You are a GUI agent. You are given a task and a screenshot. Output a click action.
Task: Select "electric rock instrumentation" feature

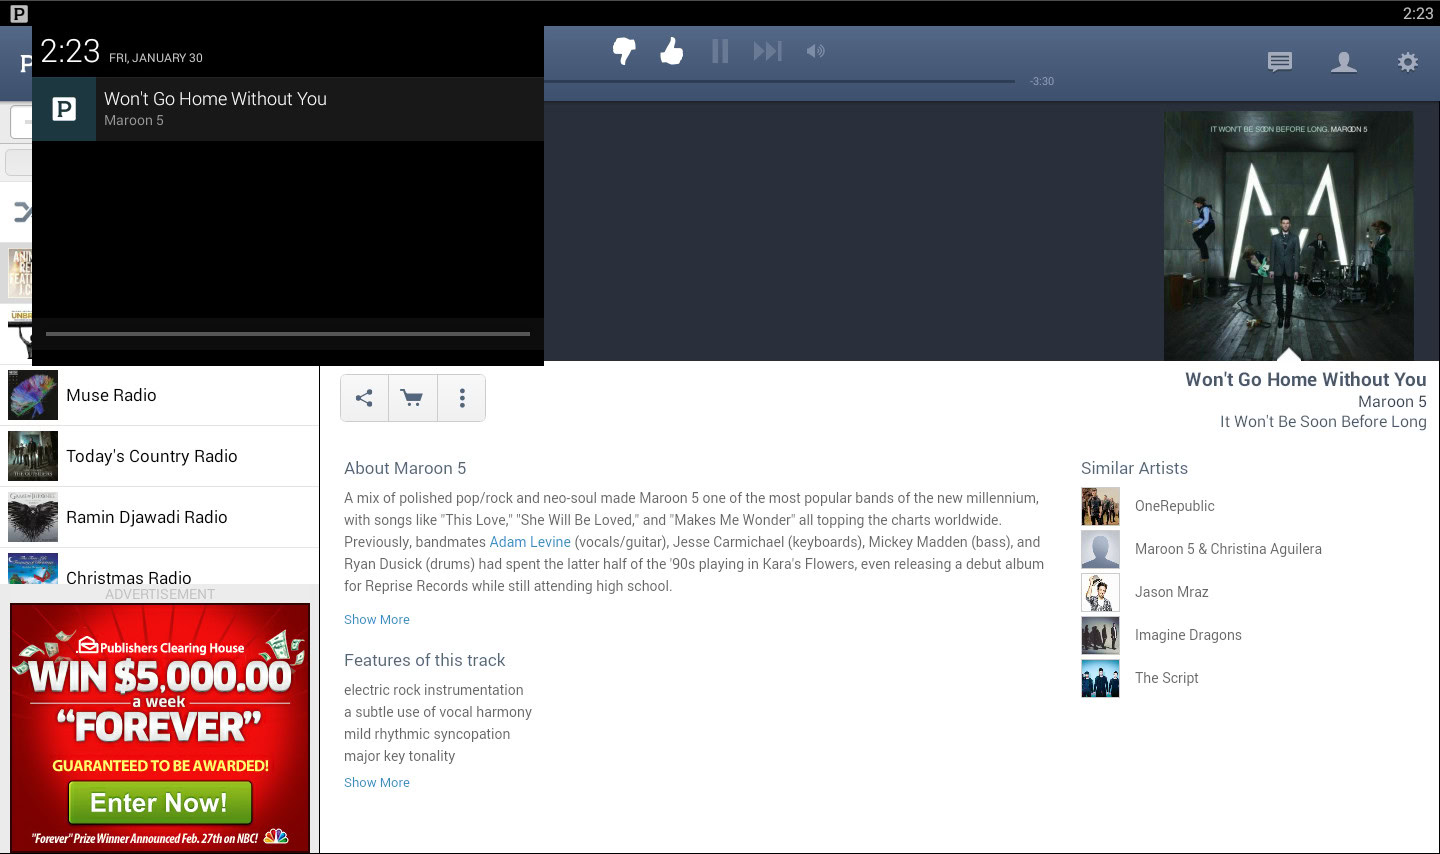tap(434, 690)
